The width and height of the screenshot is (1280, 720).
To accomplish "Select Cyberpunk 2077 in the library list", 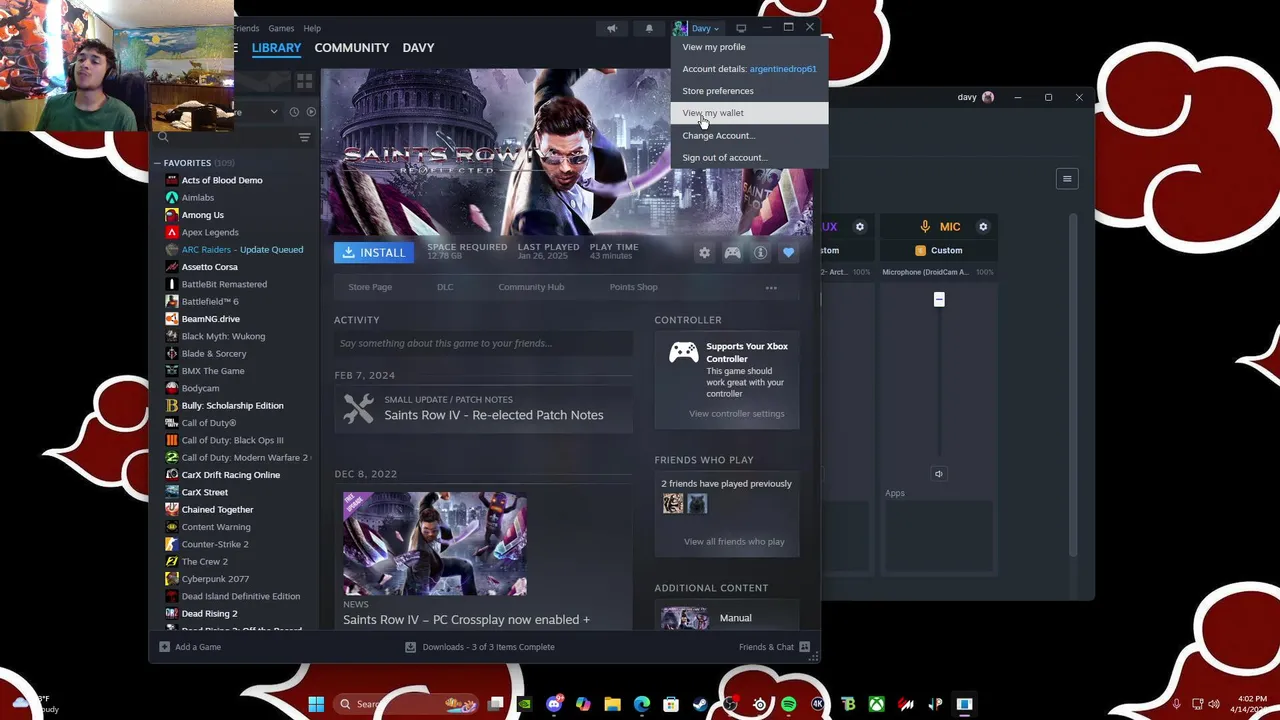I will tap(215, 579).
